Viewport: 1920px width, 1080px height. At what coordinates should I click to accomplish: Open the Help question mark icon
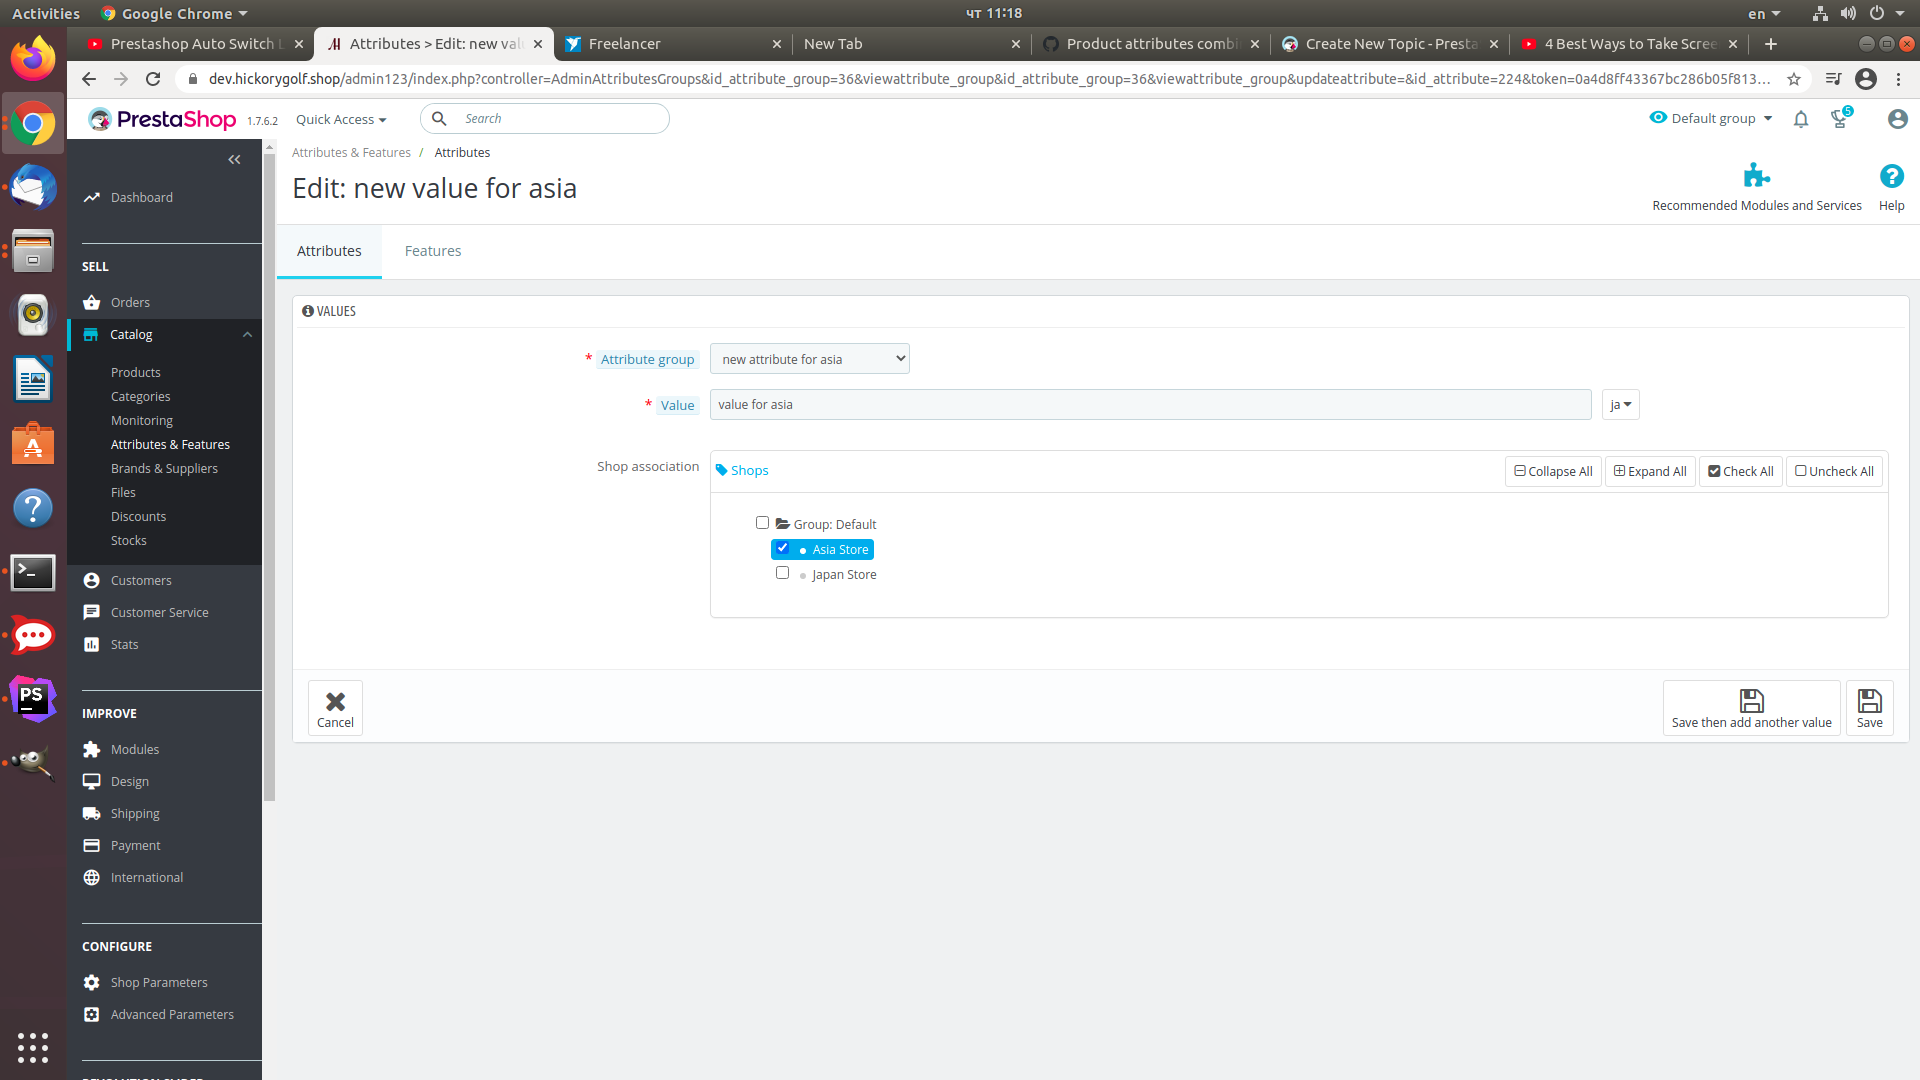pos(1891,177)
